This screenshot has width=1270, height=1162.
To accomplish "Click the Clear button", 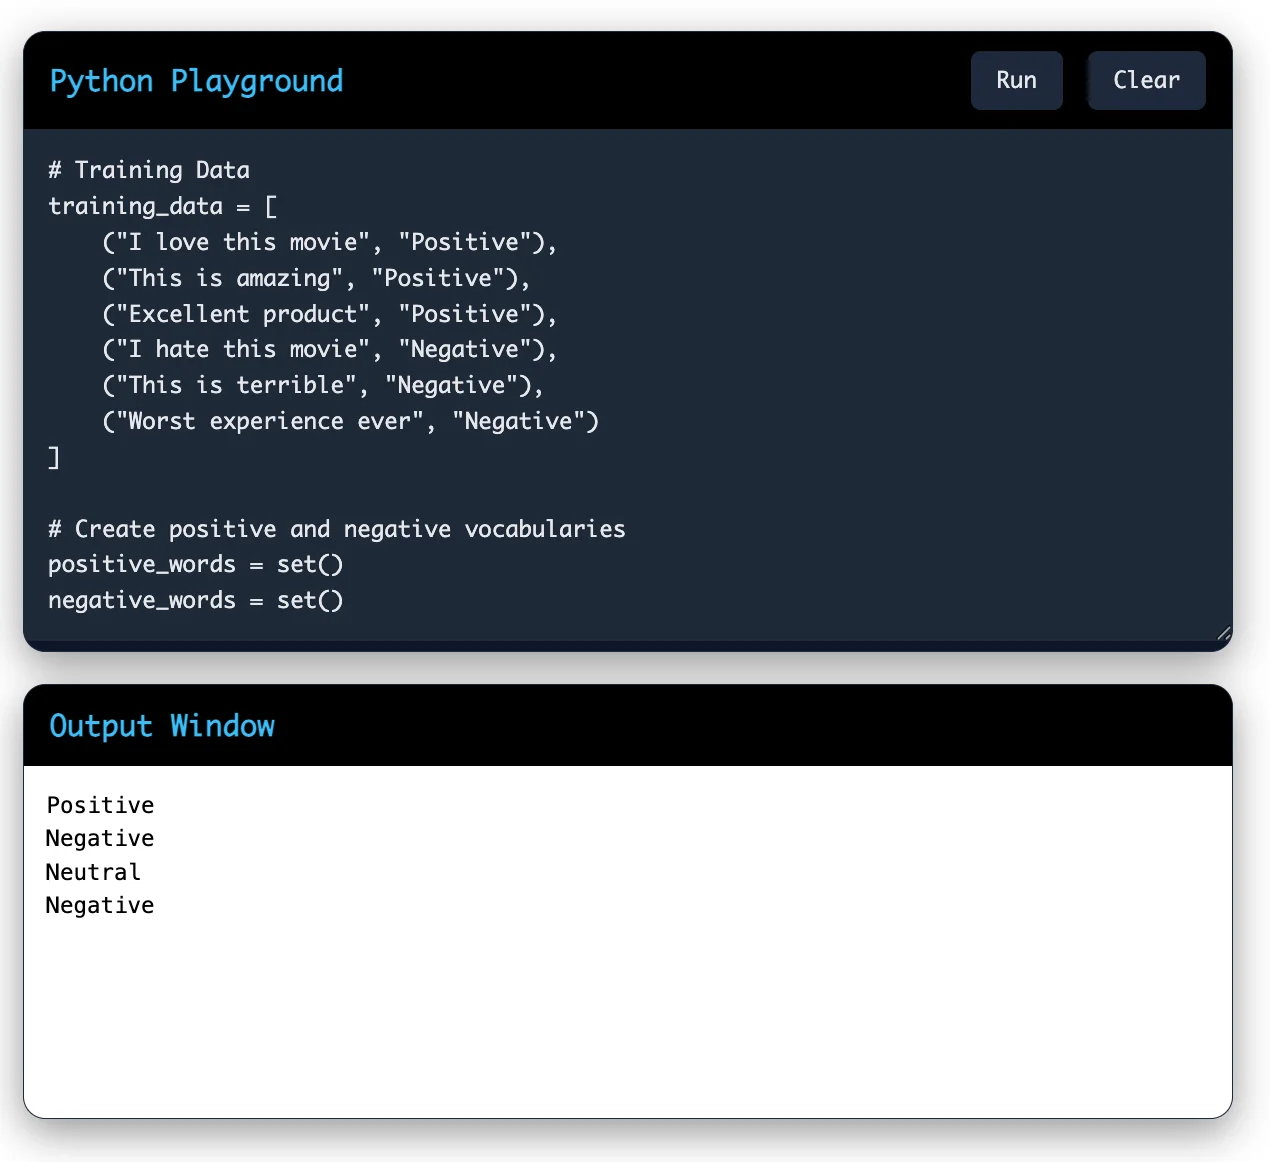I will [x=1146, y=80].
